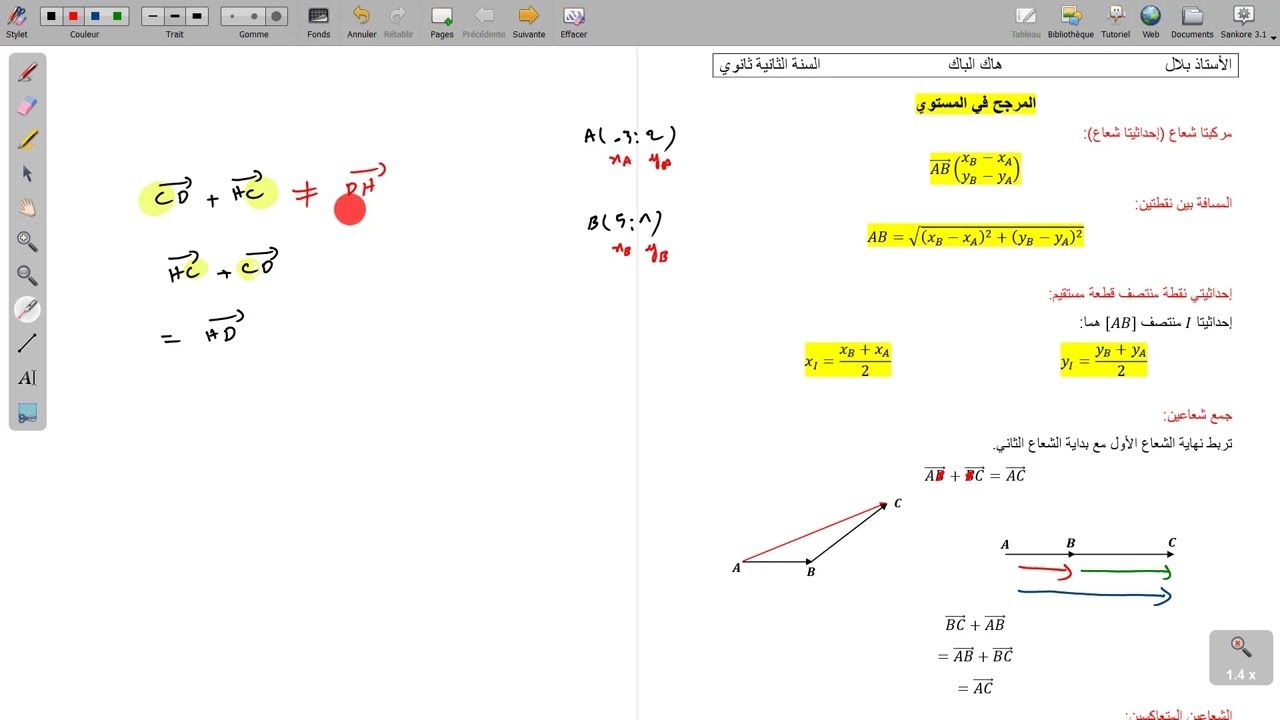
Task: Click the heading جمع شعاعين
Action: point(1198,415)
